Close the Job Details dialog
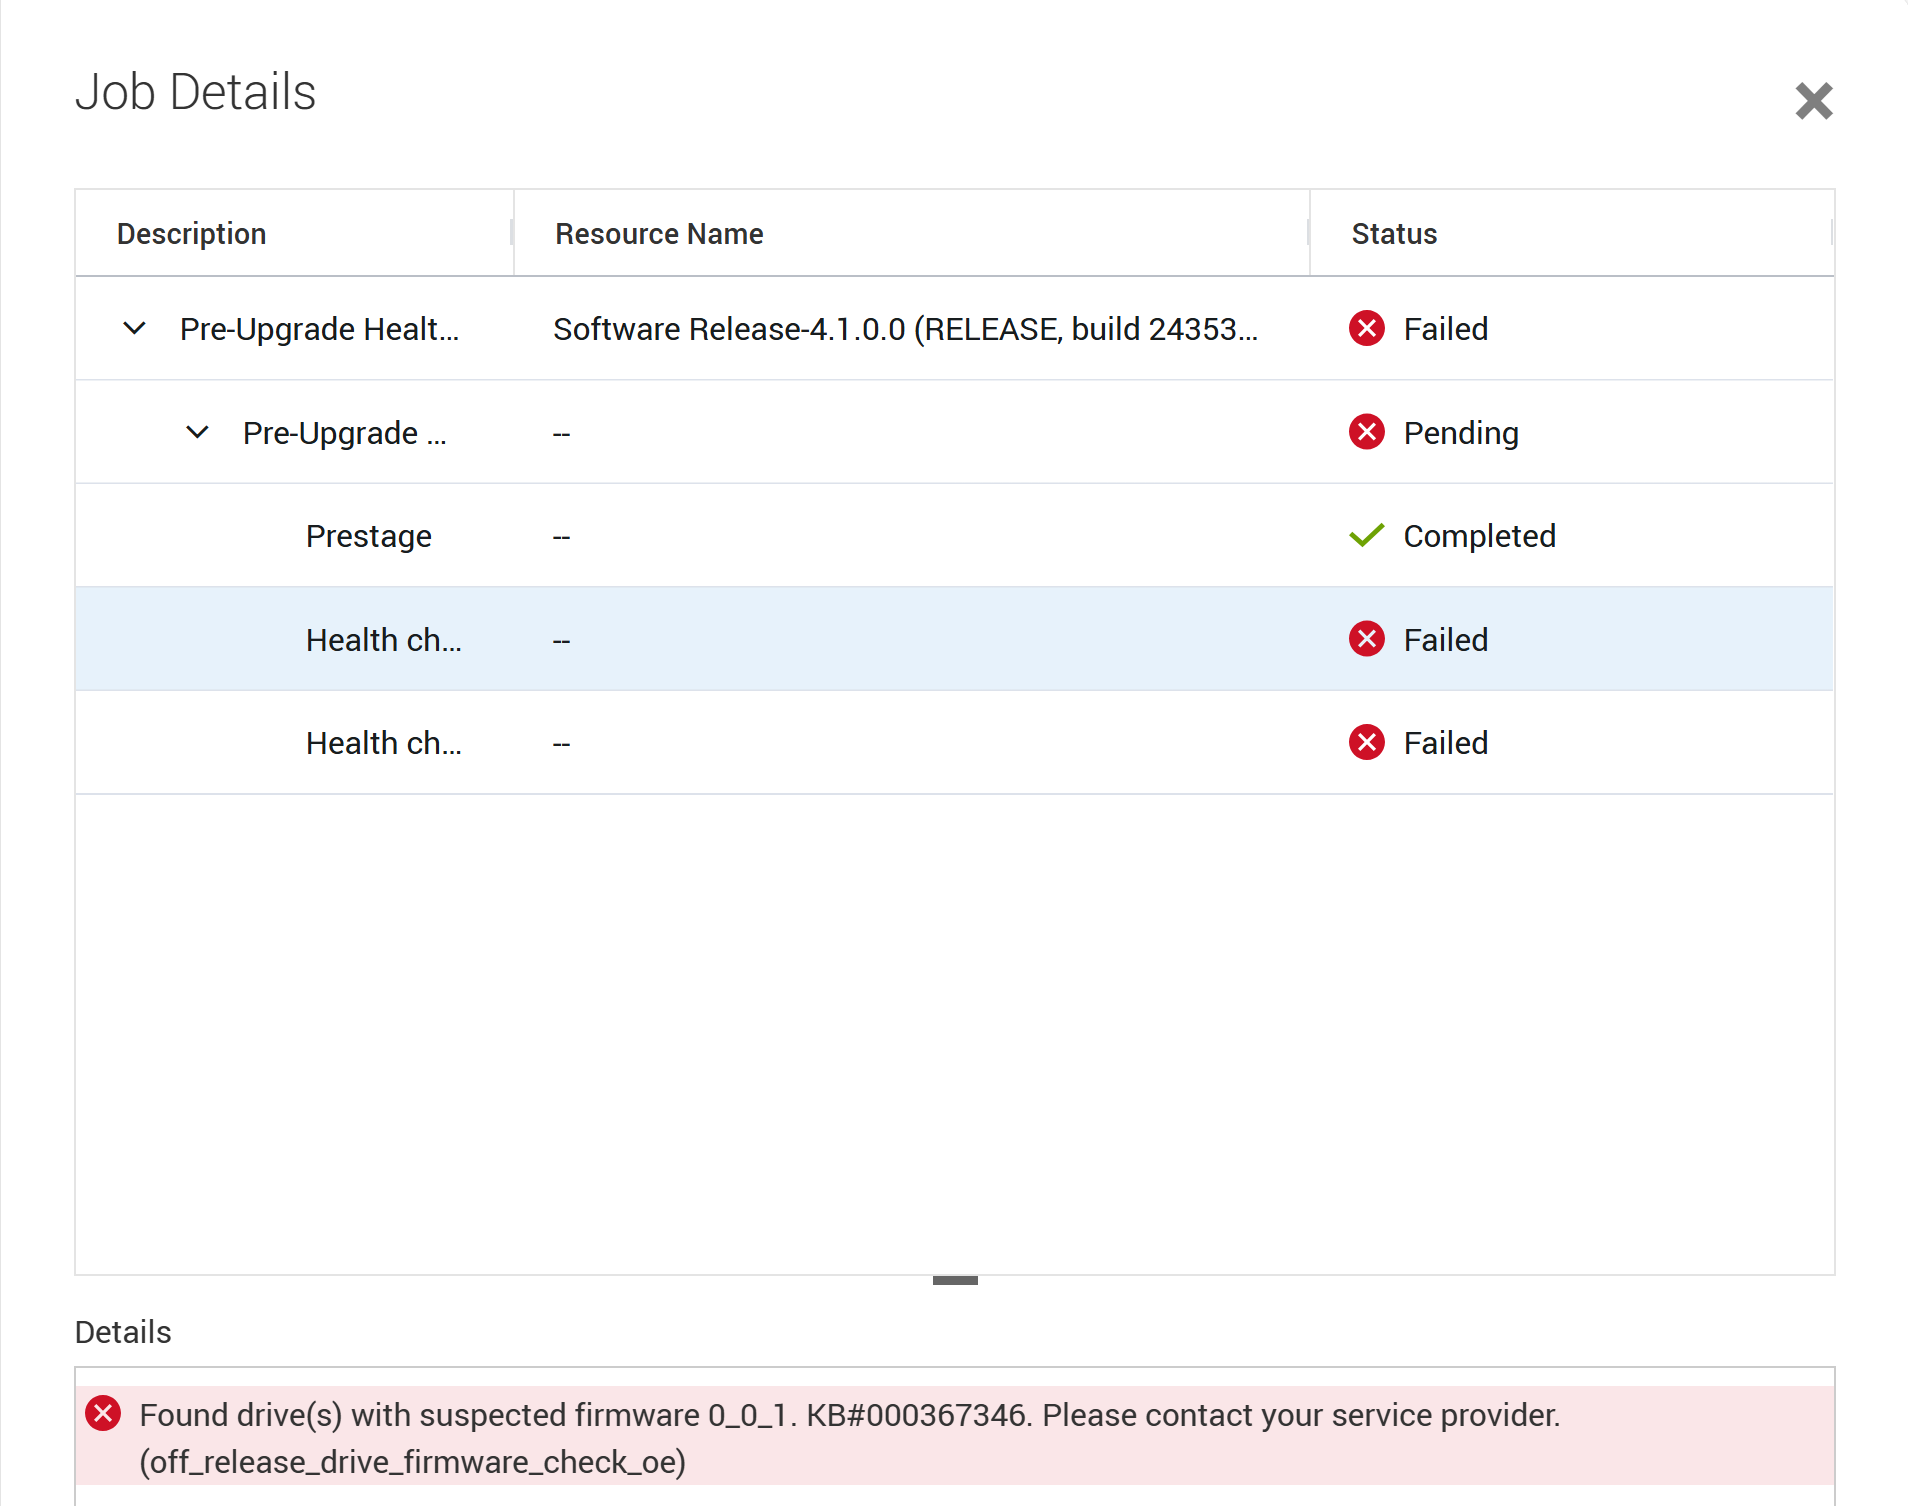Viewport: 1908px width, 1506px height. 1813,101
